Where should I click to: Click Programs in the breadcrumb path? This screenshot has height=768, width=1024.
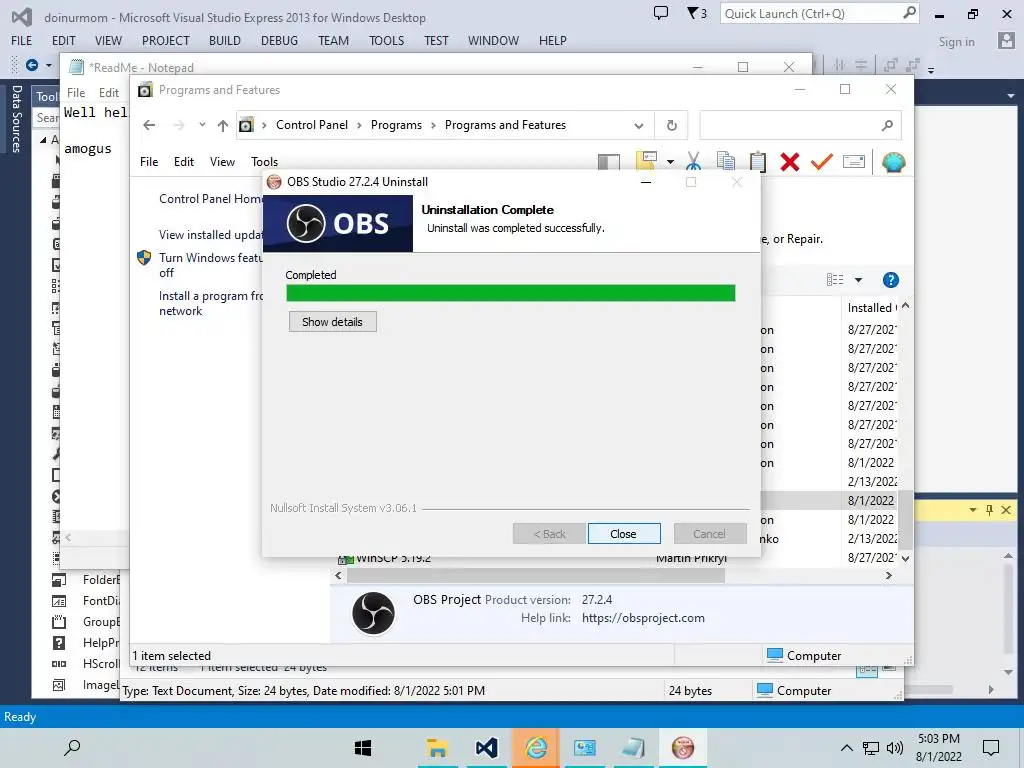tap(396, 125)
